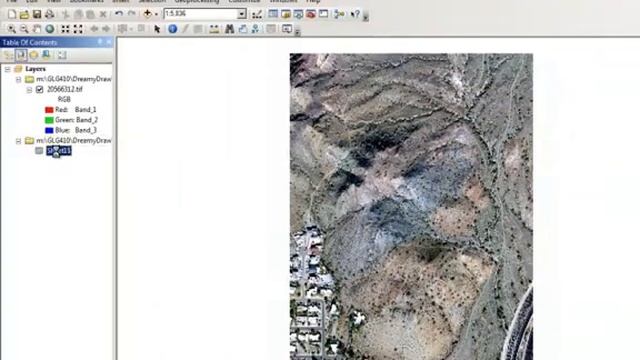
Task: Switch to List By Selection
Action: [x=46, y=55]
